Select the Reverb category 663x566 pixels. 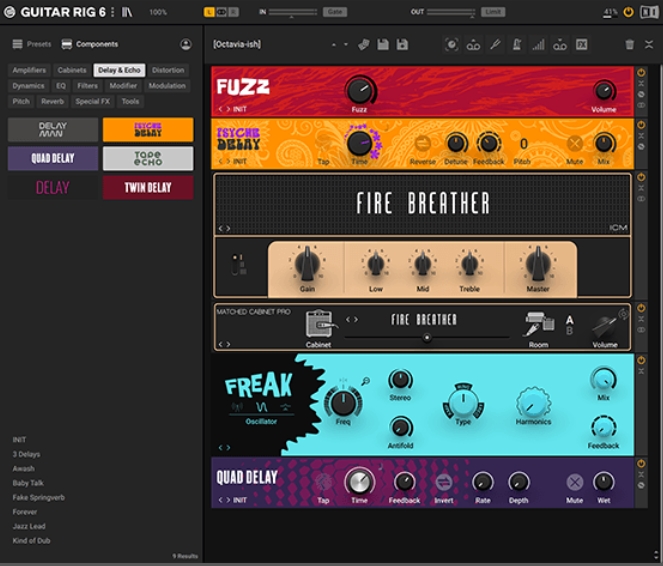pyautogui.click(x=52, y=101)
